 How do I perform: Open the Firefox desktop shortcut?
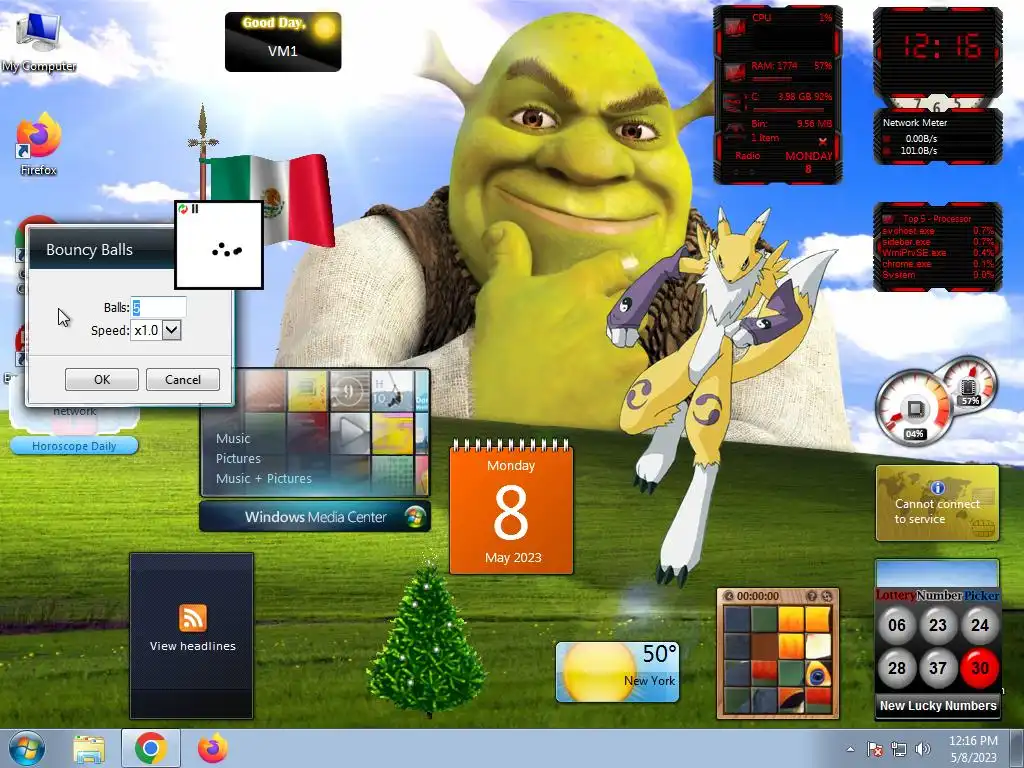click(x=39, y=145)
